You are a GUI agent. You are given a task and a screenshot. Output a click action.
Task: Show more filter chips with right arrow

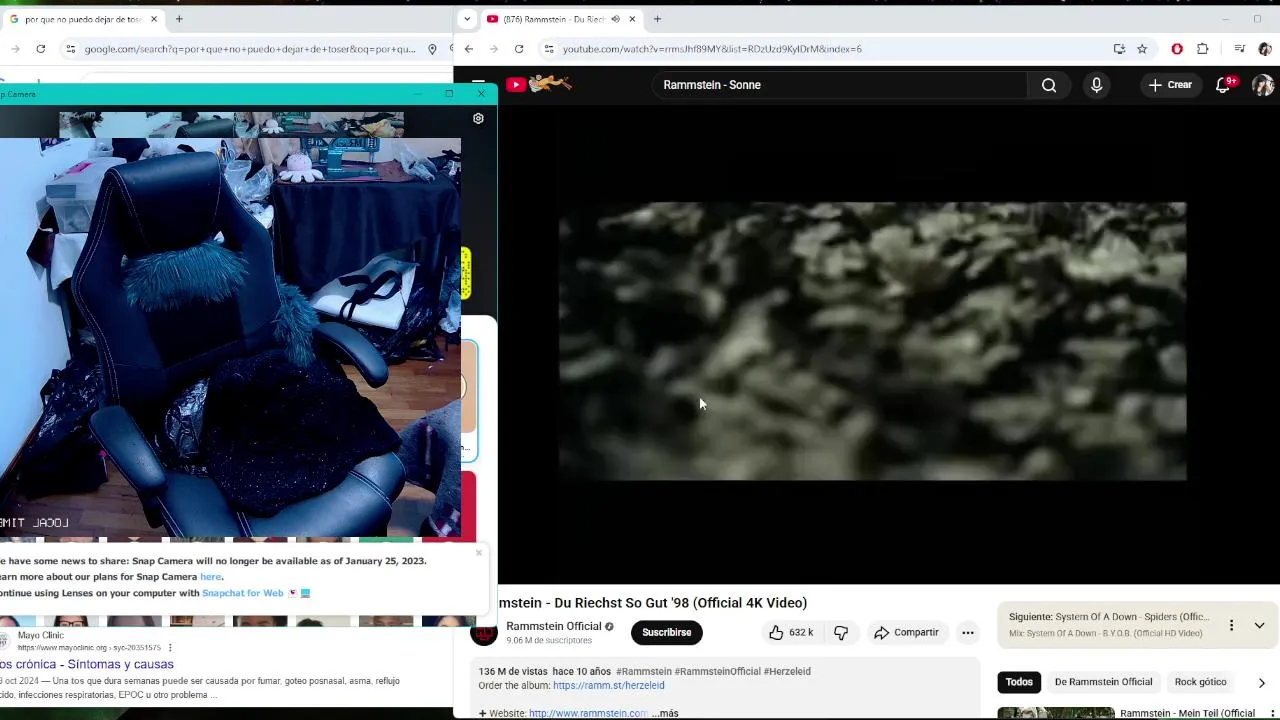(x=1261, y=683)
